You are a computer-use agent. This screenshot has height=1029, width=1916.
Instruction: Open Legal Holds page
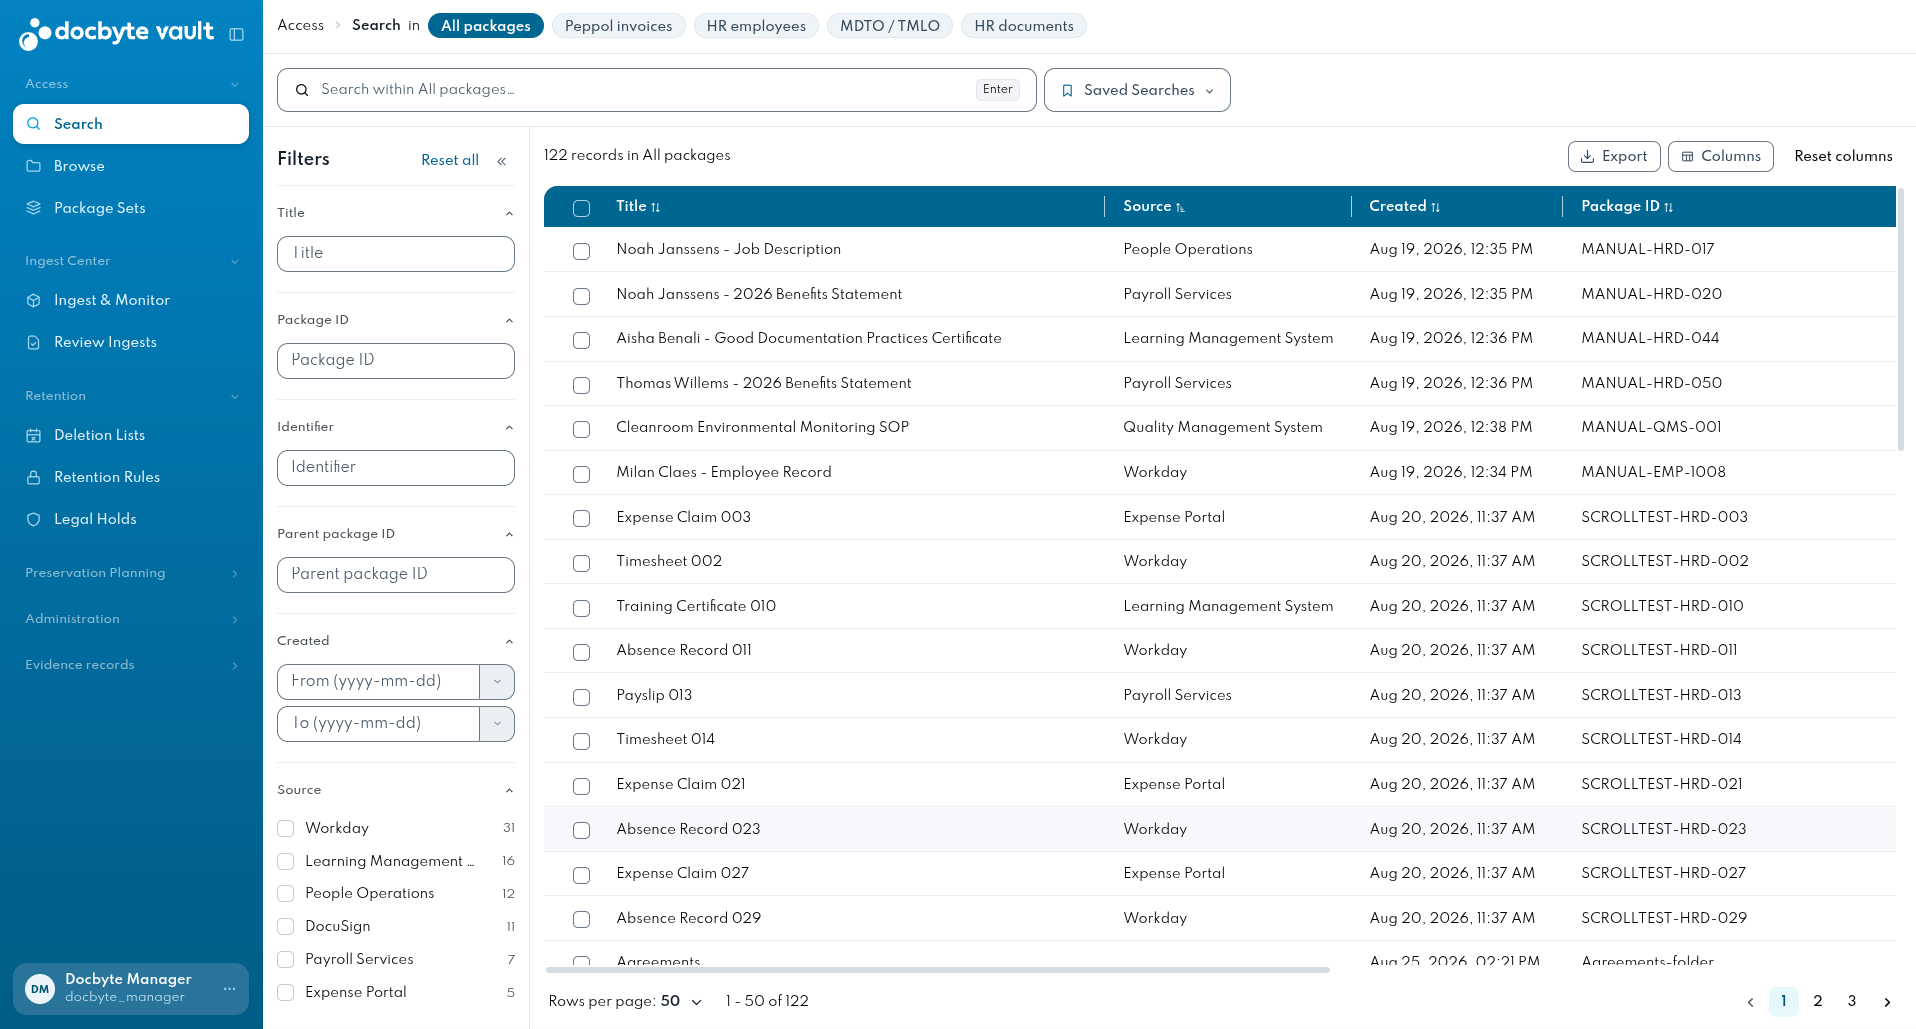pos(131,519)
